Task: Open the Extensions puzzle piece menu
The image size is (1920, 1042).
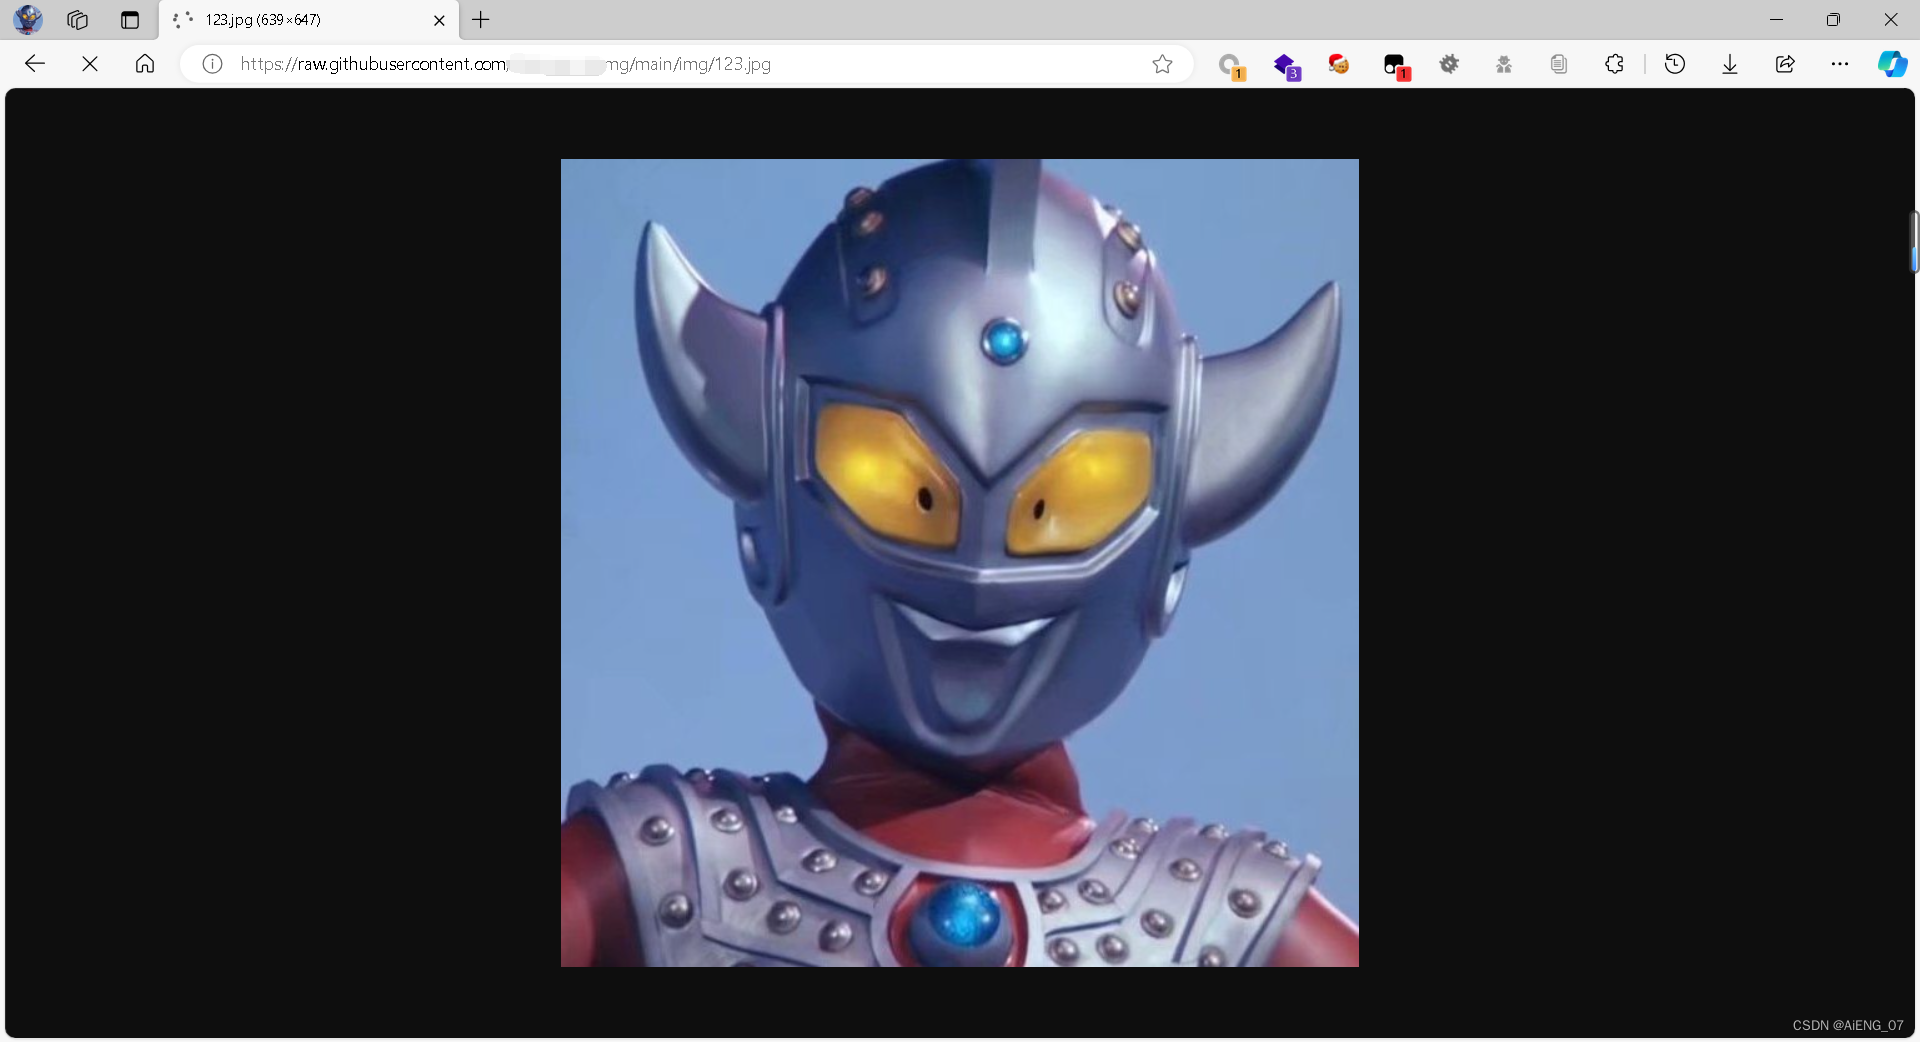Action: click(x=1614, y=64)
